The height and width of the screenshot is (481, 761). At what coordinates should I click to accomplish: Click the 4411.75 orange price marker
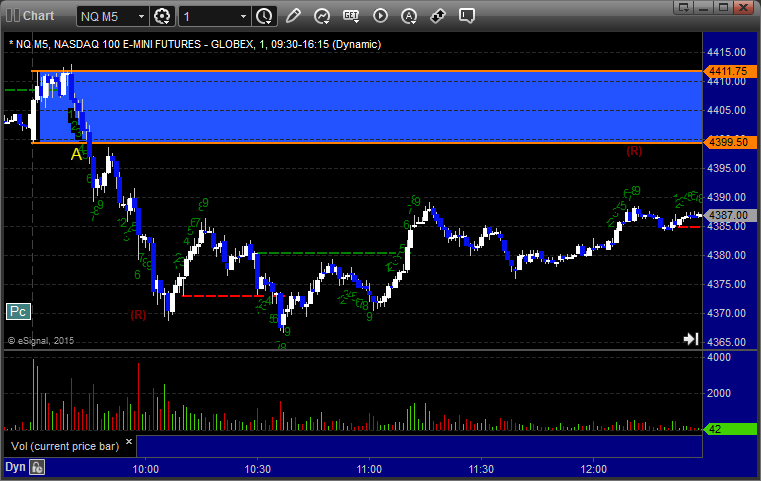tap(729, 71)
